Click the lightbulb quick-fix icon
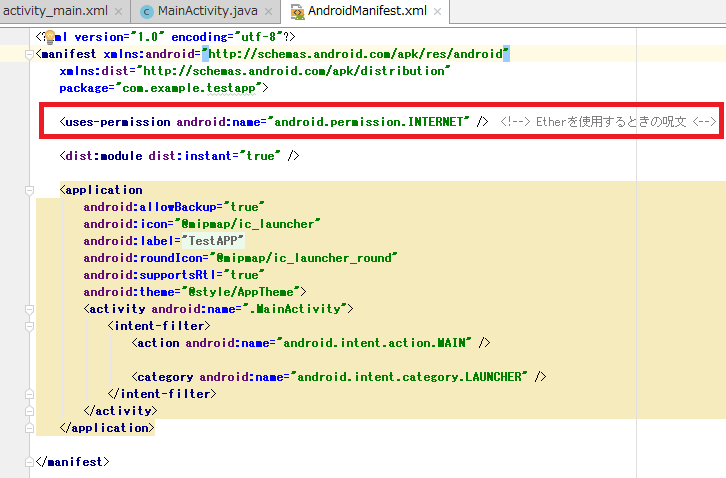726x478 pixels. [46, 38]
